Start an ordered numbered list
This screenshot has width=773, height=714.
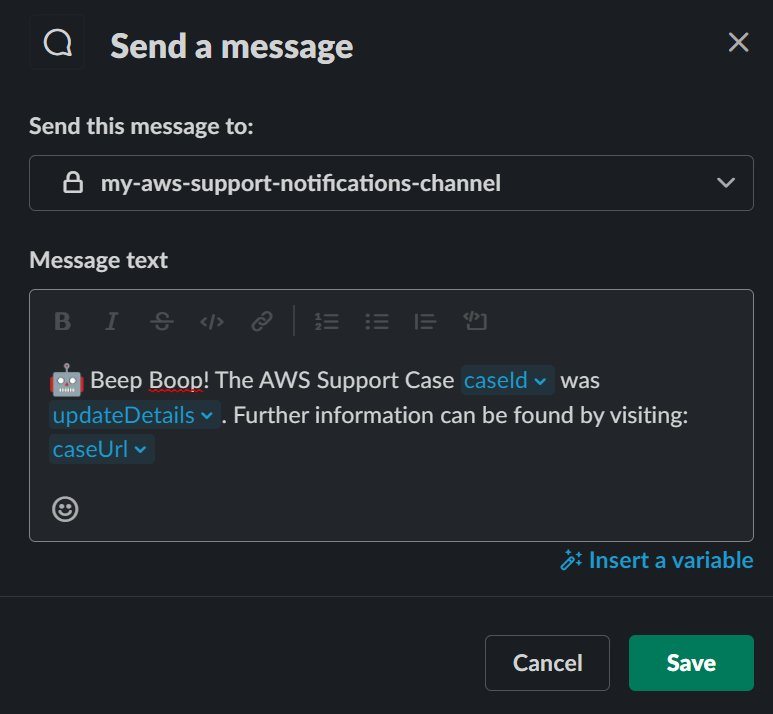point(326,321)
